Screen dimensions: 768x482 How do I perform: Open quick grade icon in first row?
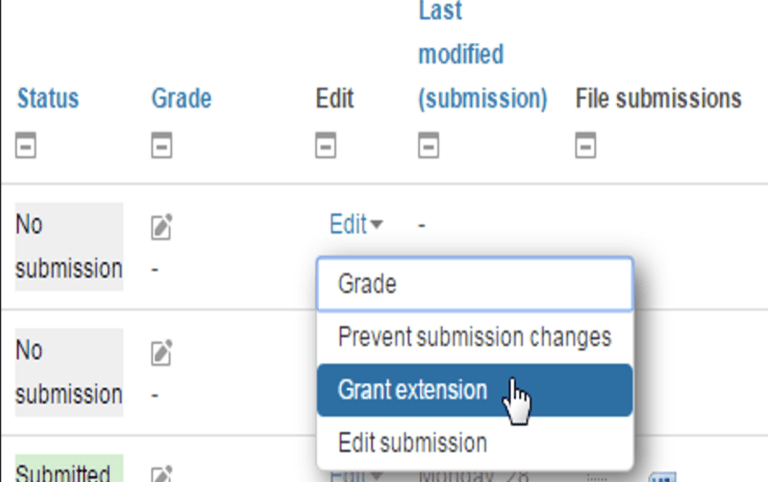click(x=161, y=229)
